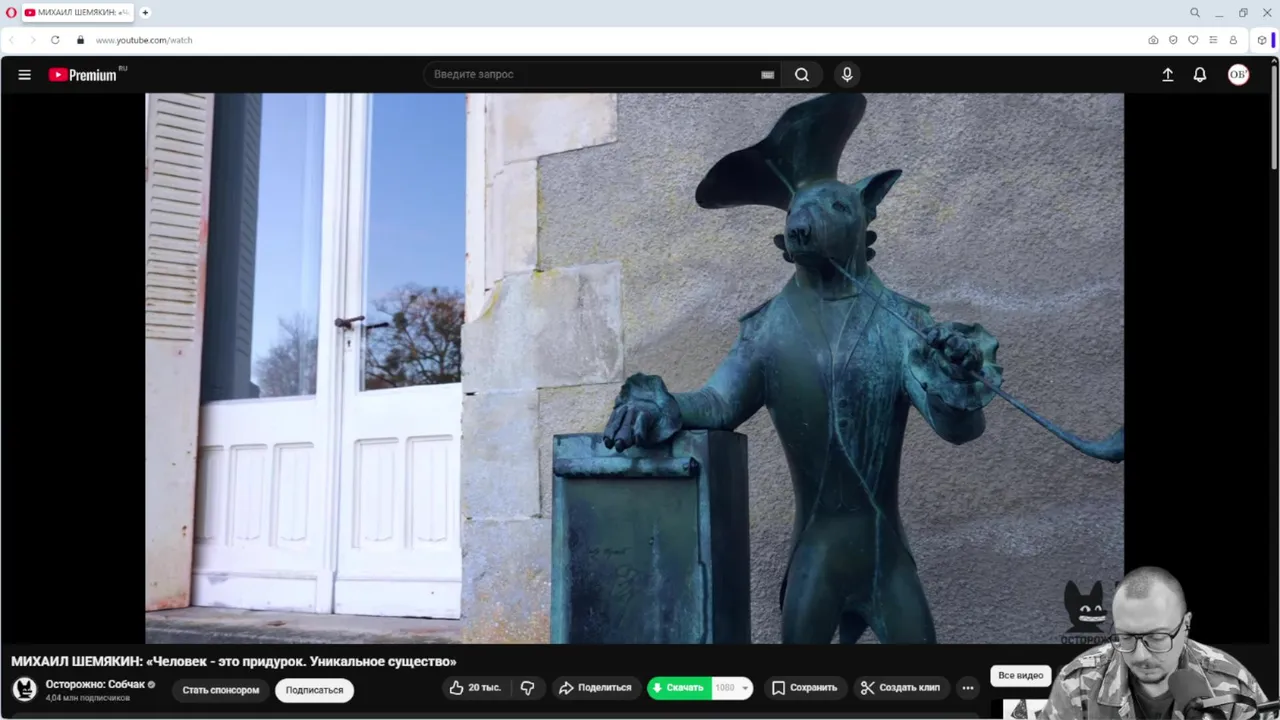1280x720 pixels.
Task: Click the video title text
Action: coord(234,661)
